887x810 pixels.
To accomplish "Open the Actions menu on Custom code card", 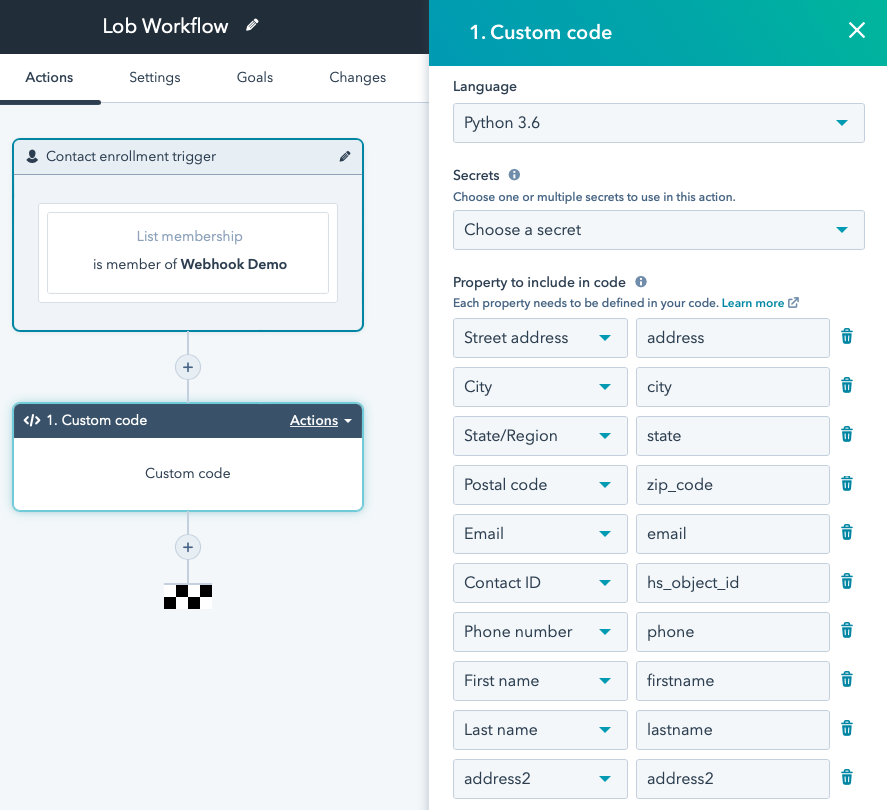I will click(x=320, y=421).
